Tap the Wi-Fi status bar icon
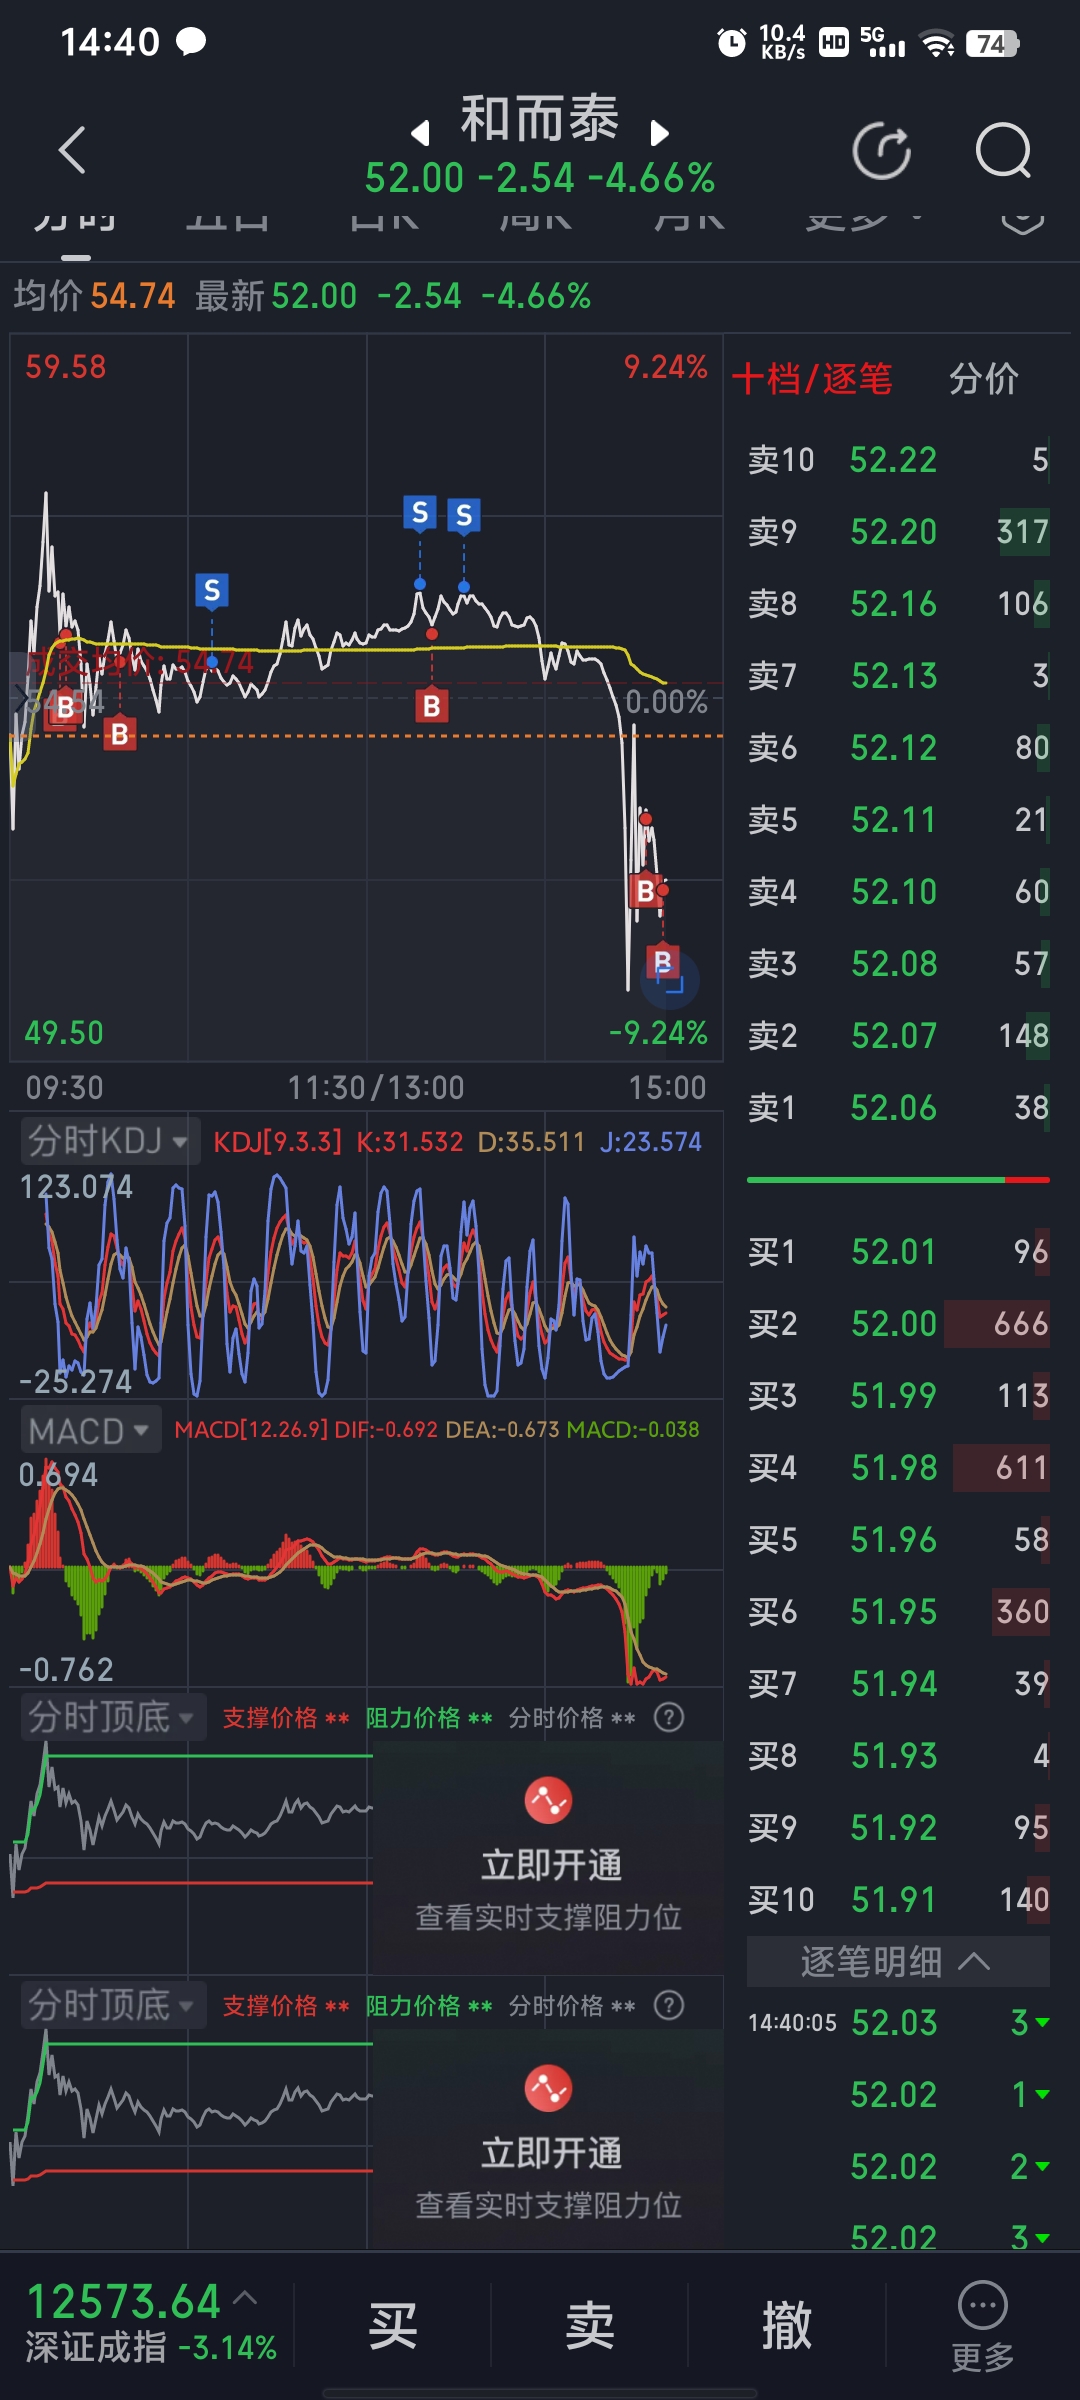 pos(937,43)
